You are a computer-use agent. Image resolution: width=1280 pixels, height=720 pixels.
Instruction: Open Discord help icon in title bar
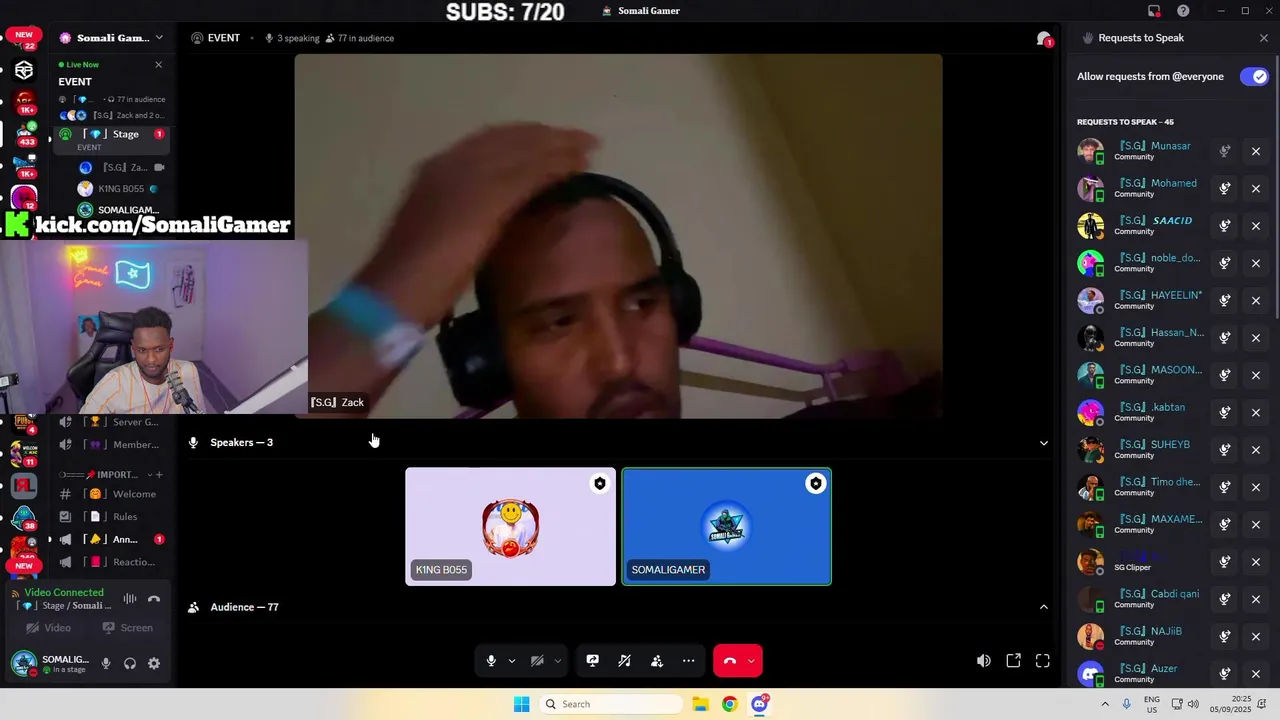(x=1183, y=11)
